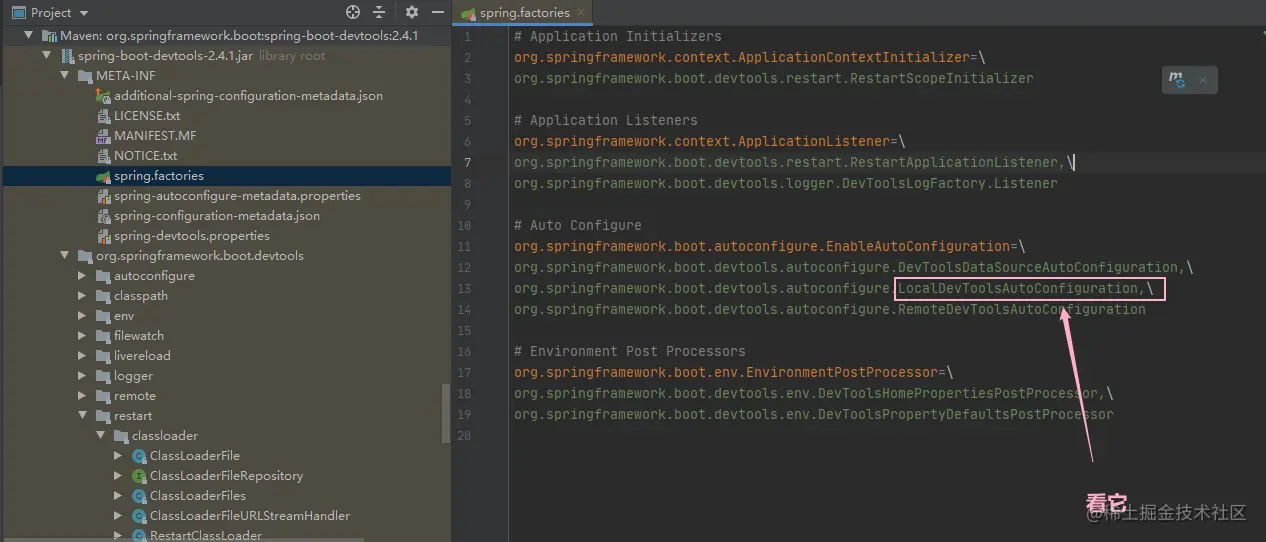Click the ClassLoaderFileURLStreamHandler class icon

[139, 516]
